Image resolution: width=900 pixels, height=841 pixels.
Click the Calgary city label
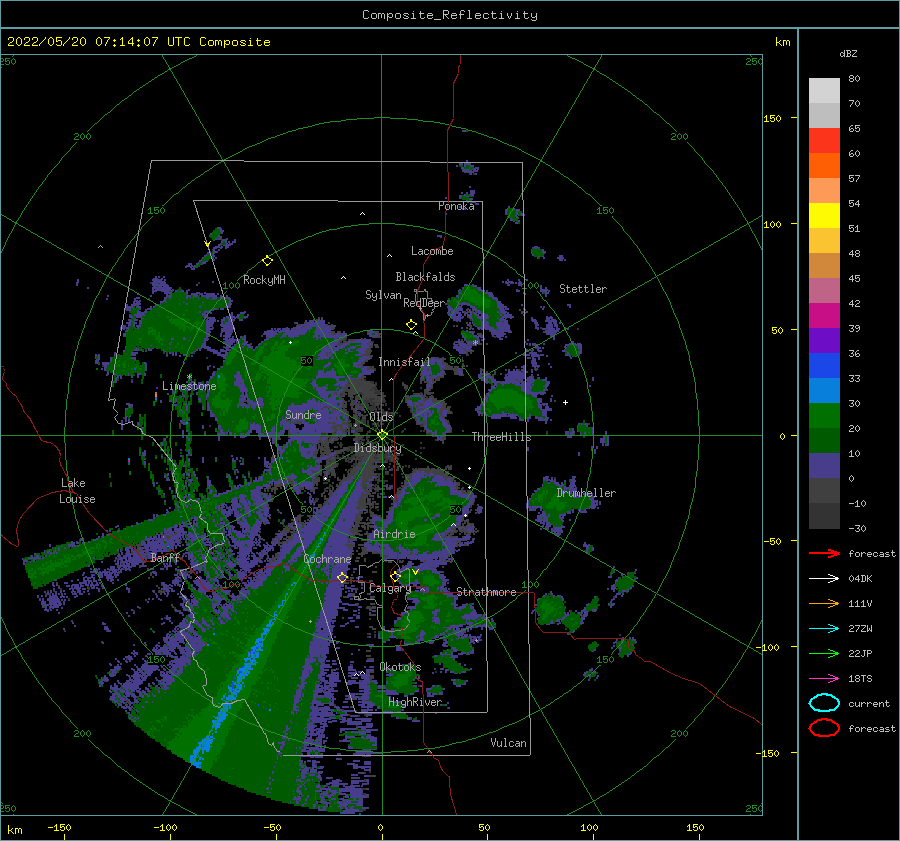point(390,588)
